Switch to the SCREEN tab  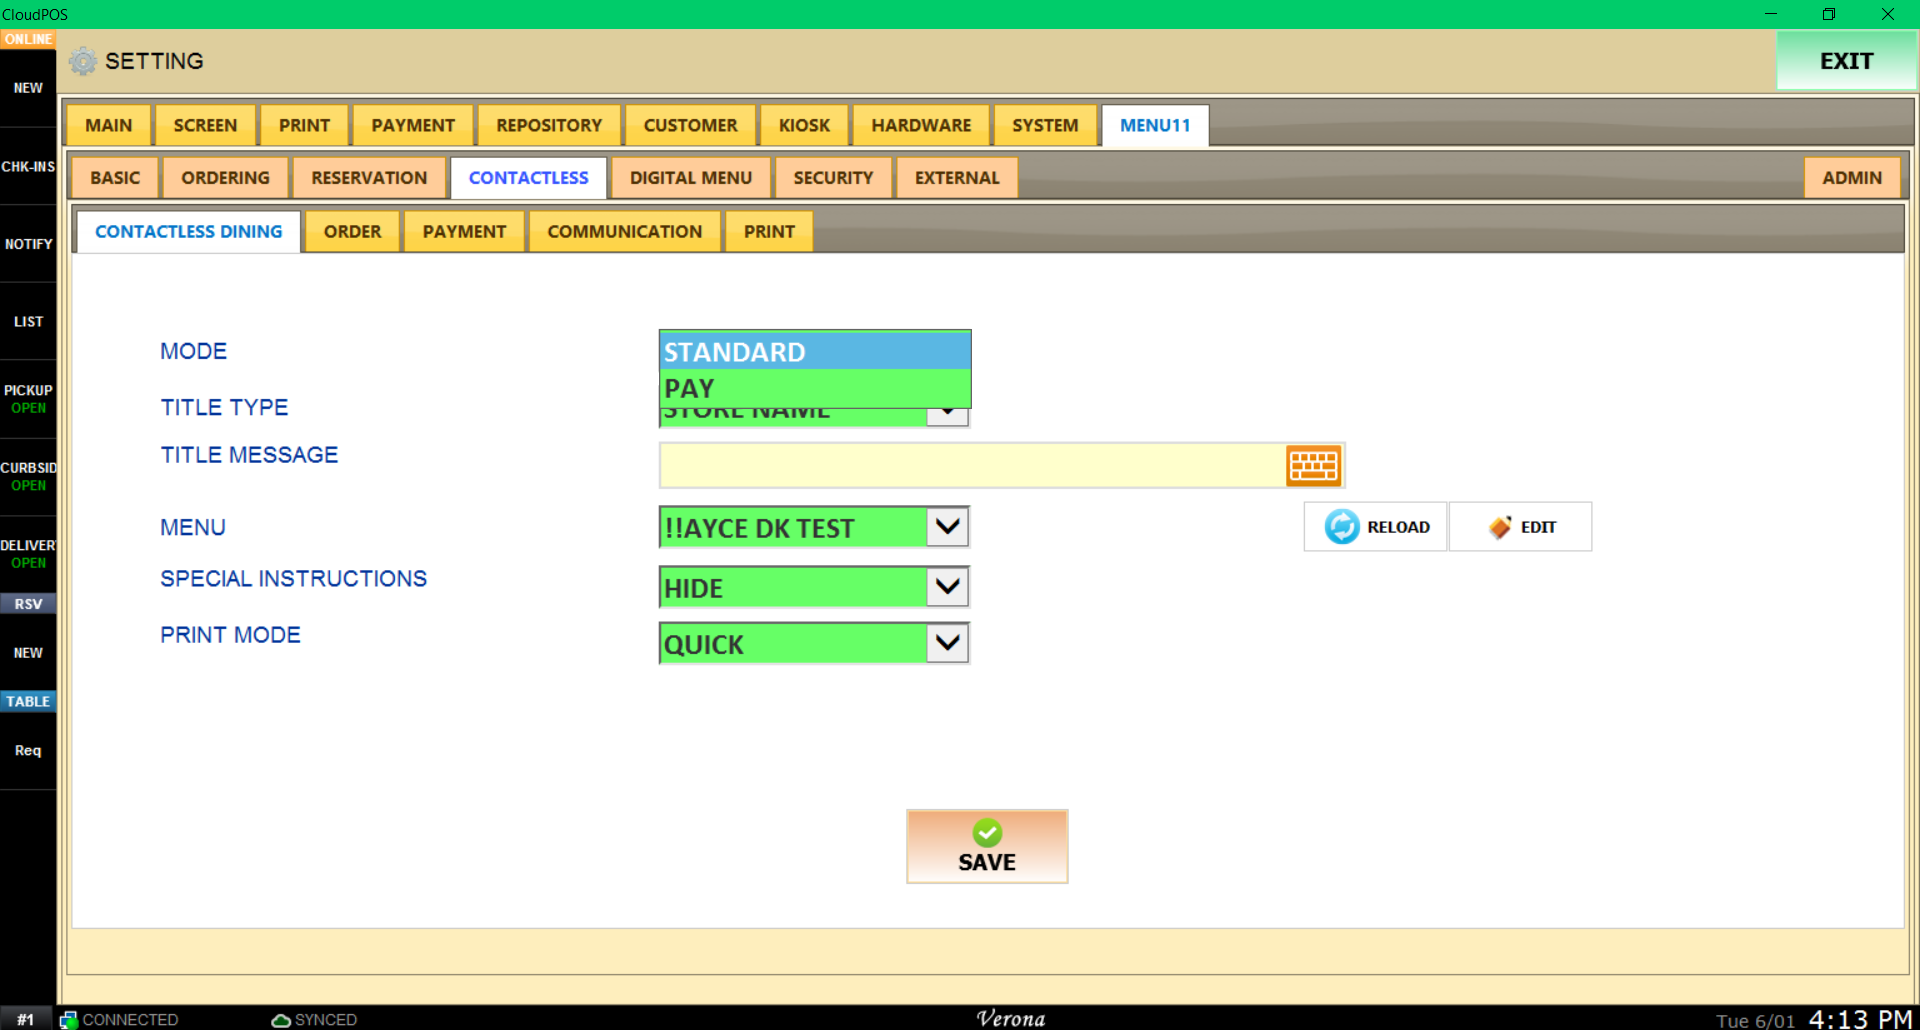(x=205, y=126)
